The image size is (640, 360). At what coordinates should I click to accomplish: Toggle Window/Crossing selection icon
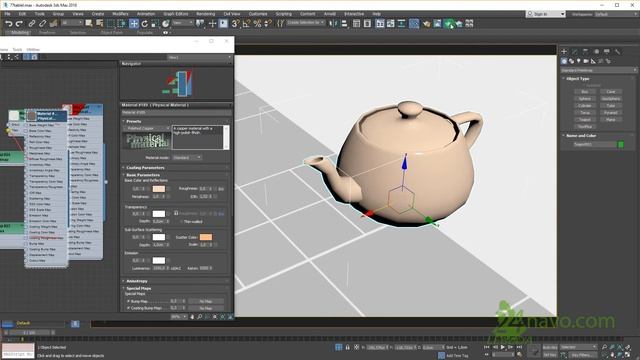point(121,24)
